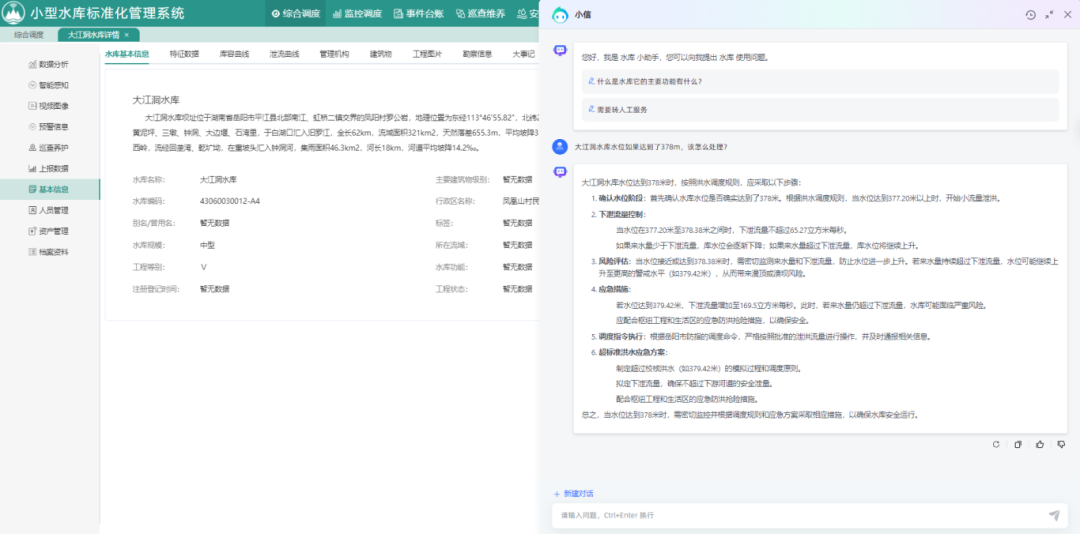Send message with paper plane icon
The width and height of the screenshot is (1080, 534).
point(1054,515)
